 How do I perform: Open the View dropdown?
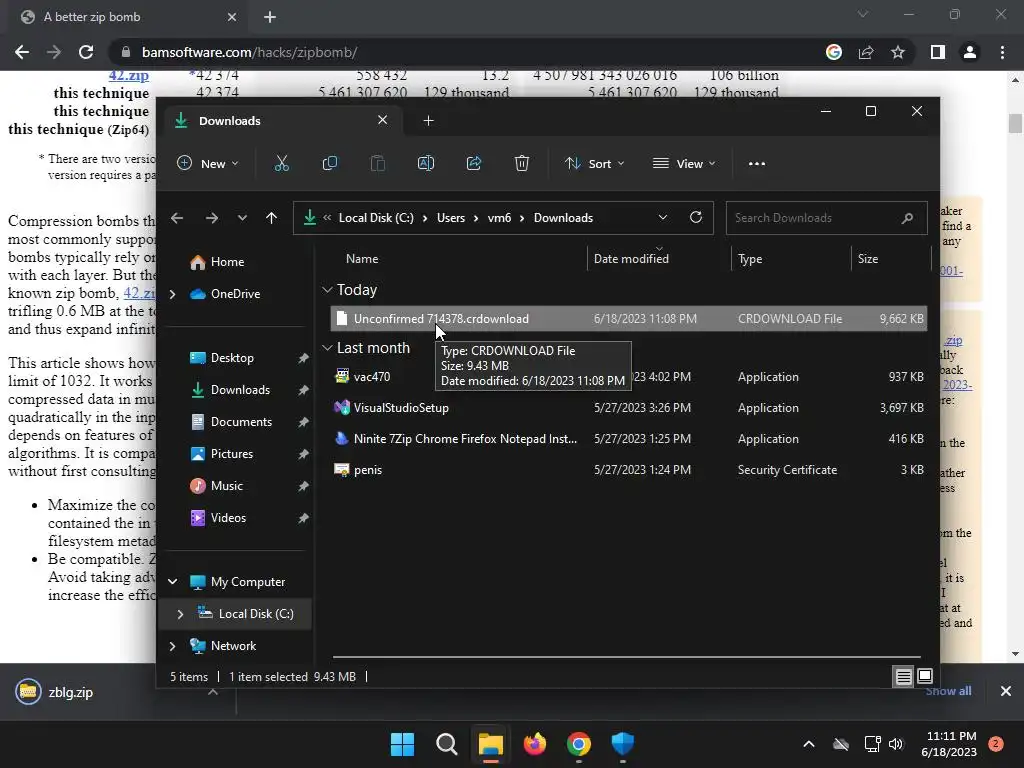coord(684,163)
